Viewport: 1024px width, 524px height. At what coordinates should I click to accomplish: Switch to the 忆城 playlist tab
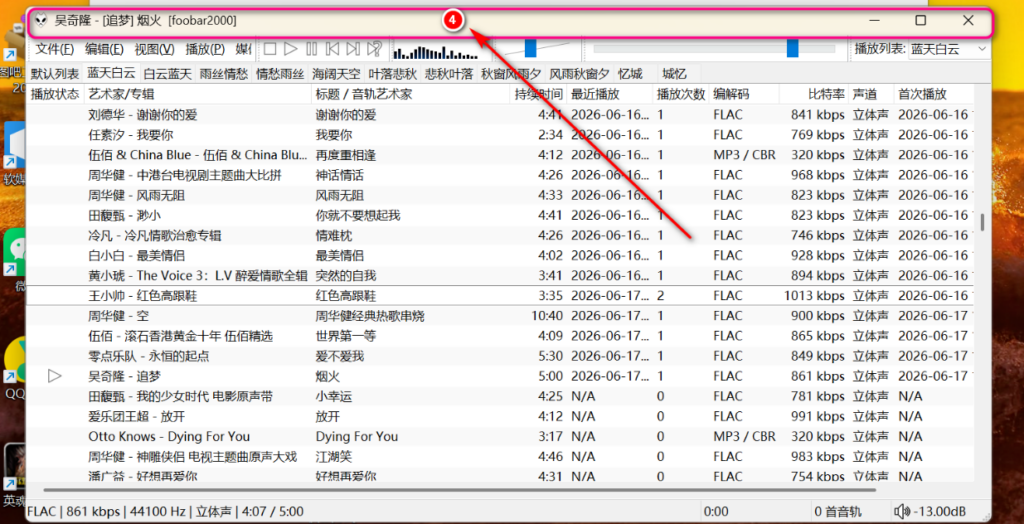(x=630, y=73)
